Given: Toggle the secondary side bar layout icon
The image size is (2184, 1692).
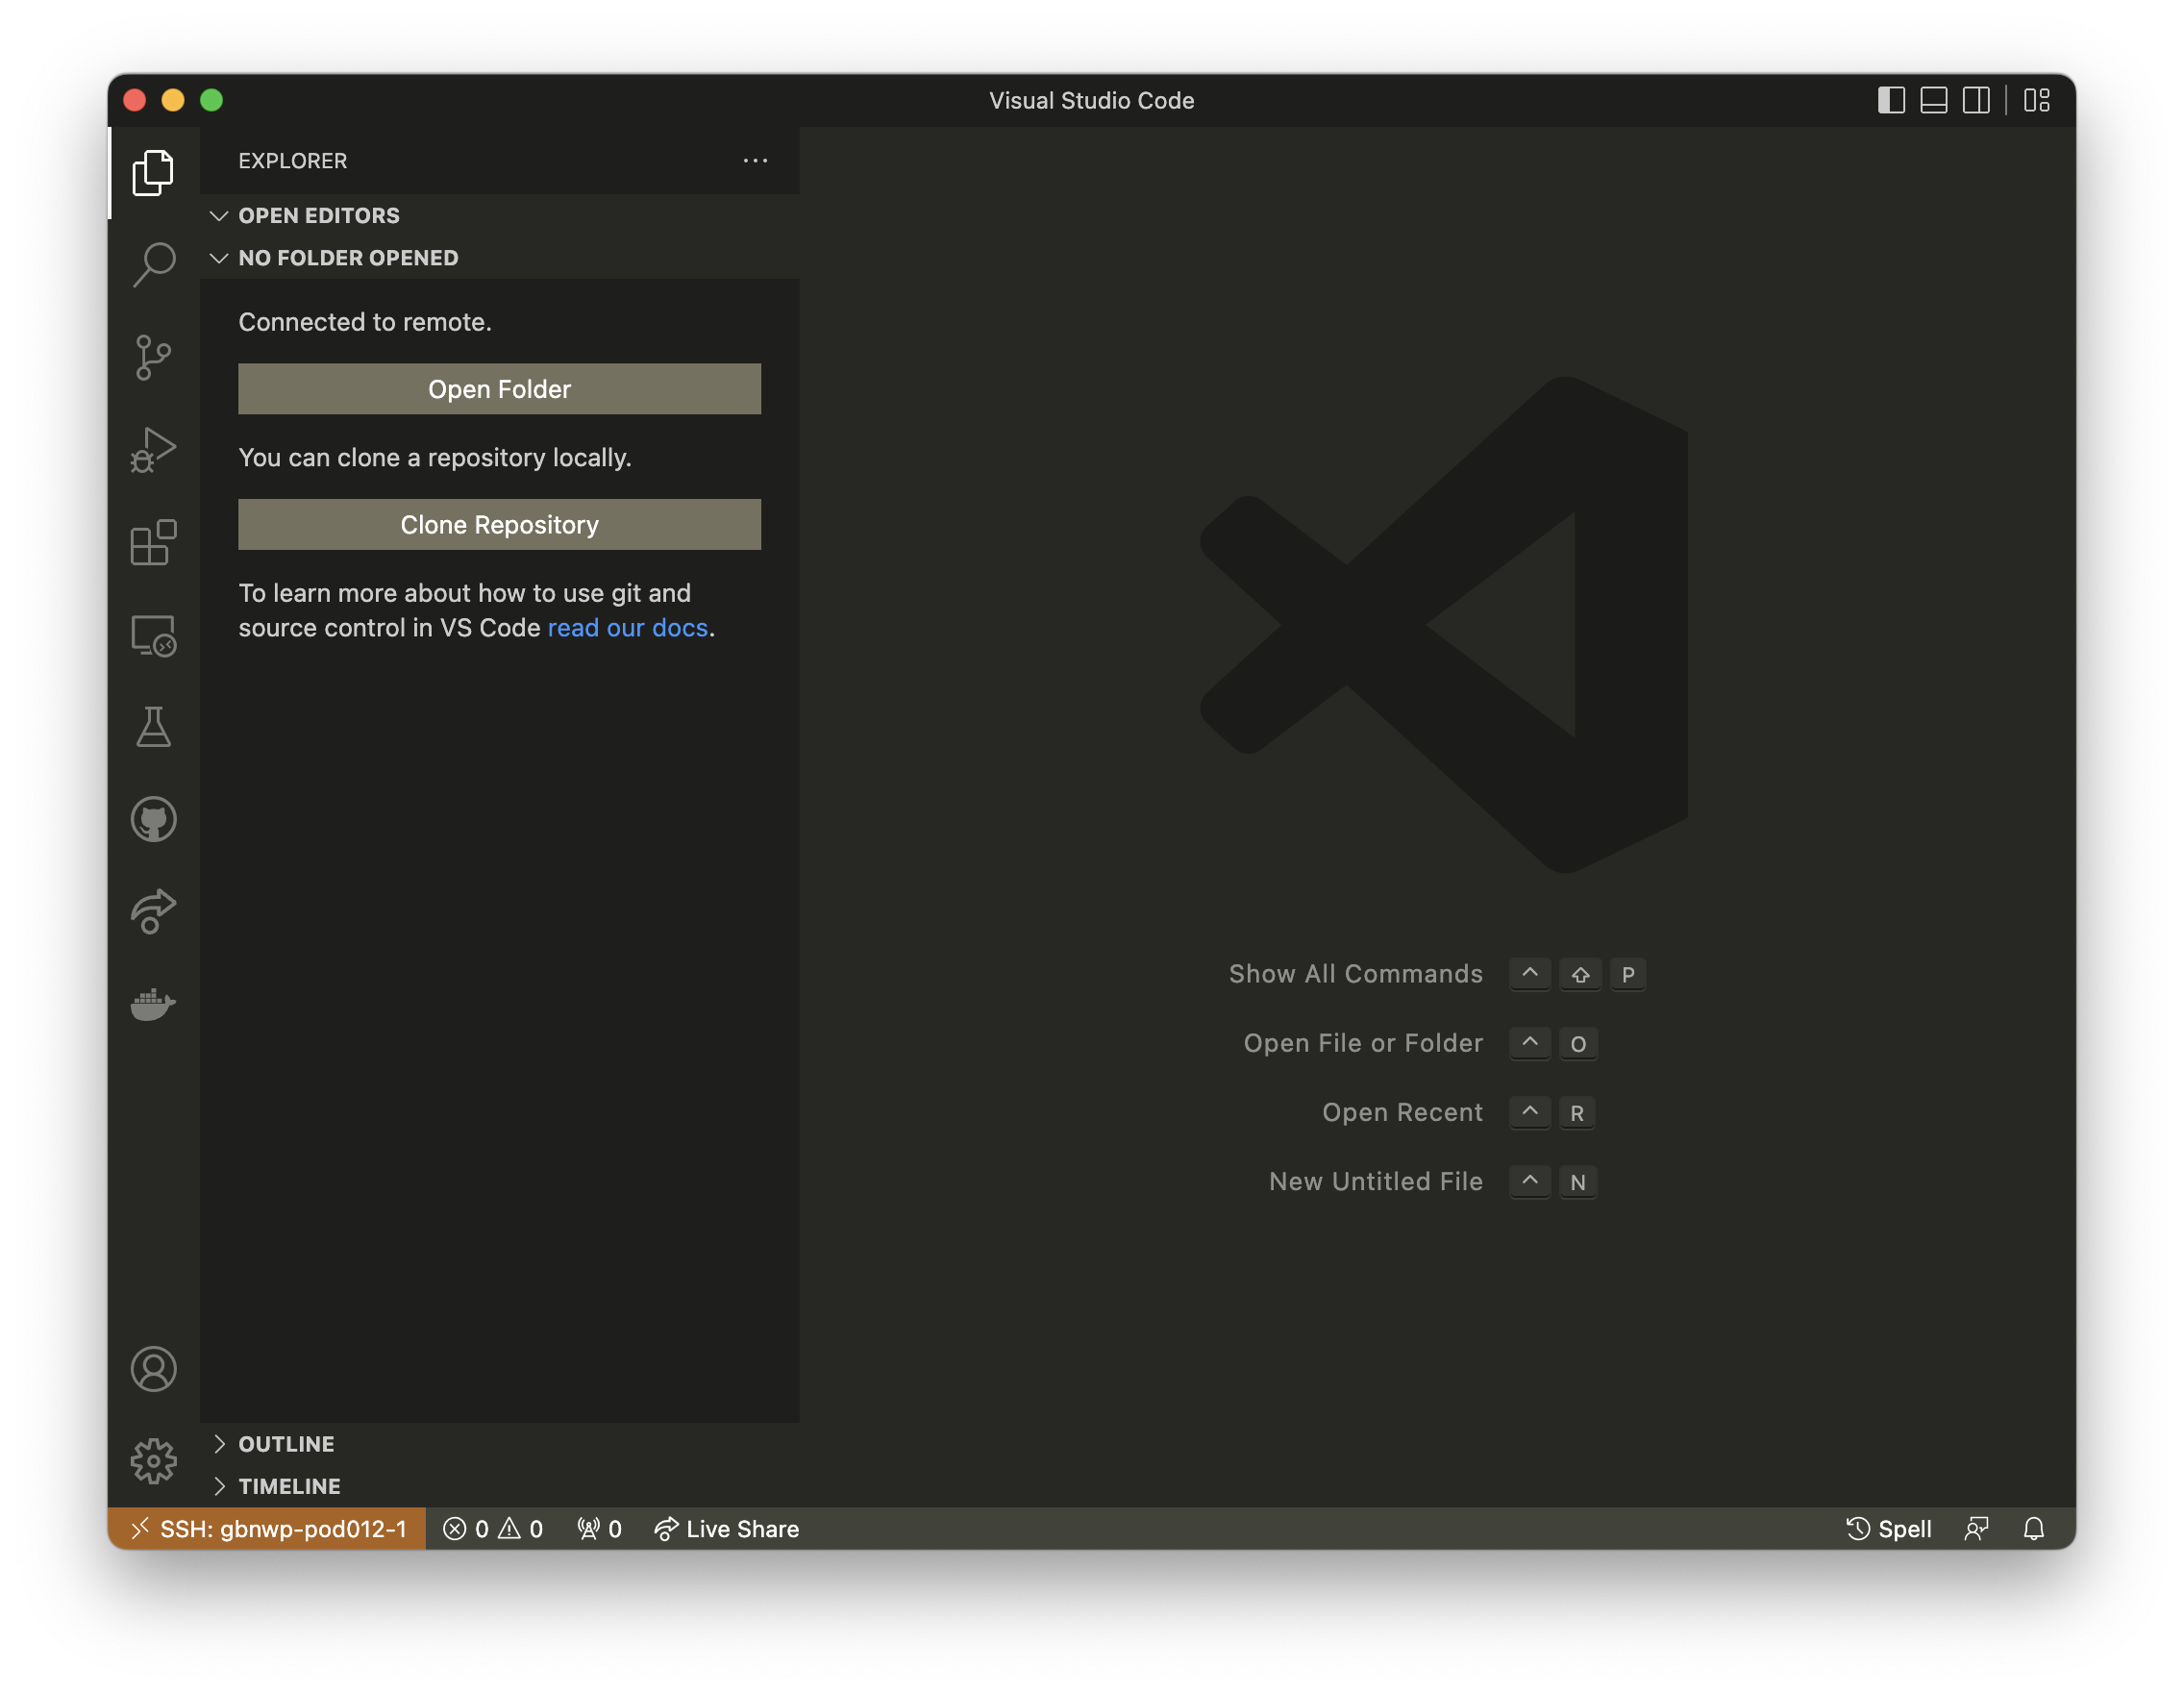Looking at the screenshot, I should (x=1976, y=100).
